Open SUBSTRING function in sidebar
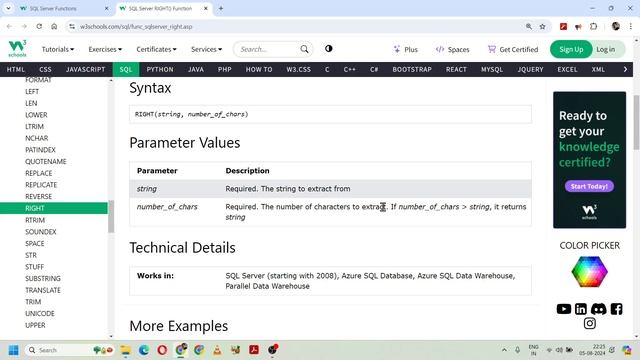Viewport: 640px width, 360px height. (x=42, y=278)
